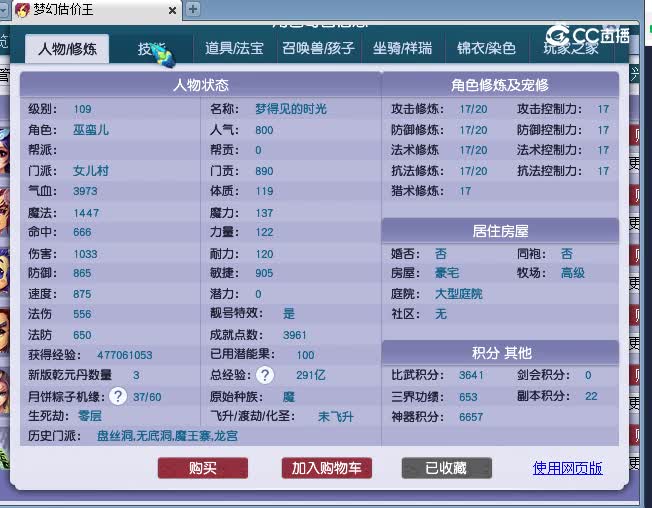Image resolution: width=652 pixels, height=508 pixels.
Task: Click the 庭院 value 大型庭院
Action: coord(459,294)
